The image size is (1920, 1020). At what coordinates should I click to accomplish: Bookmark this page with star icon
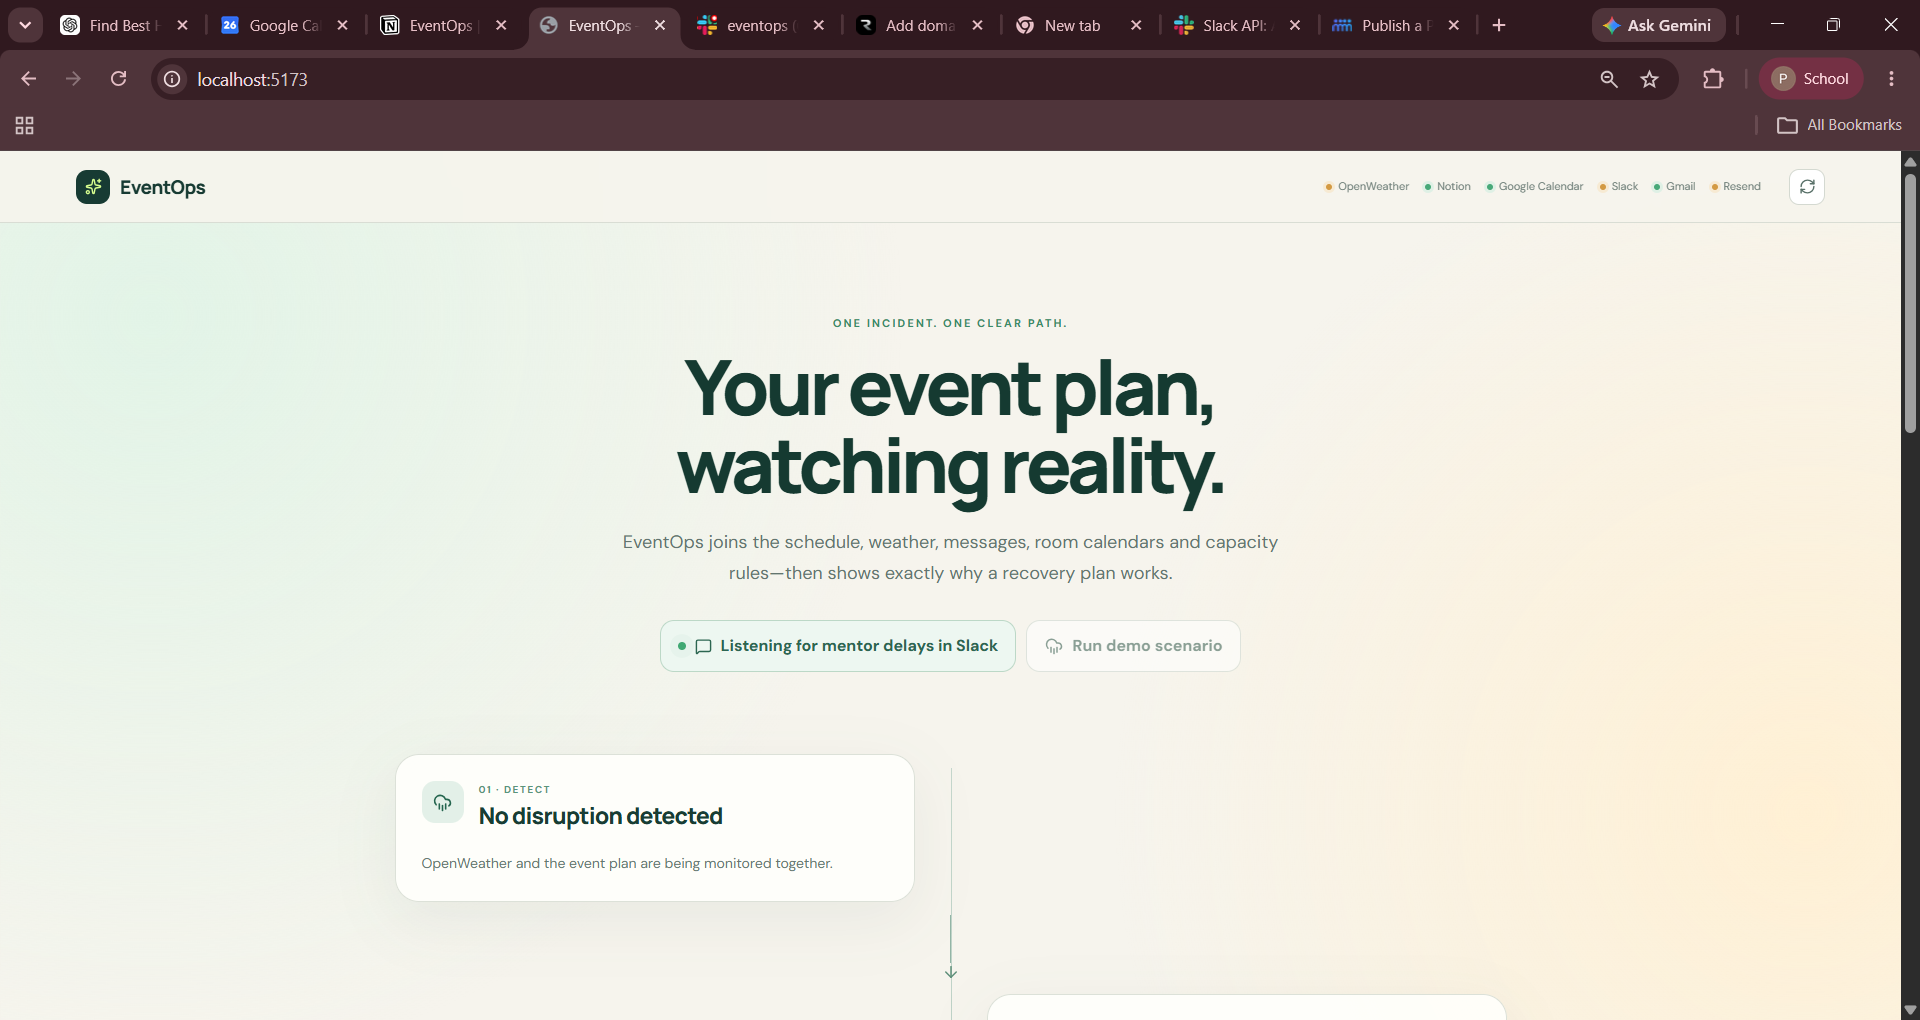1650,79
